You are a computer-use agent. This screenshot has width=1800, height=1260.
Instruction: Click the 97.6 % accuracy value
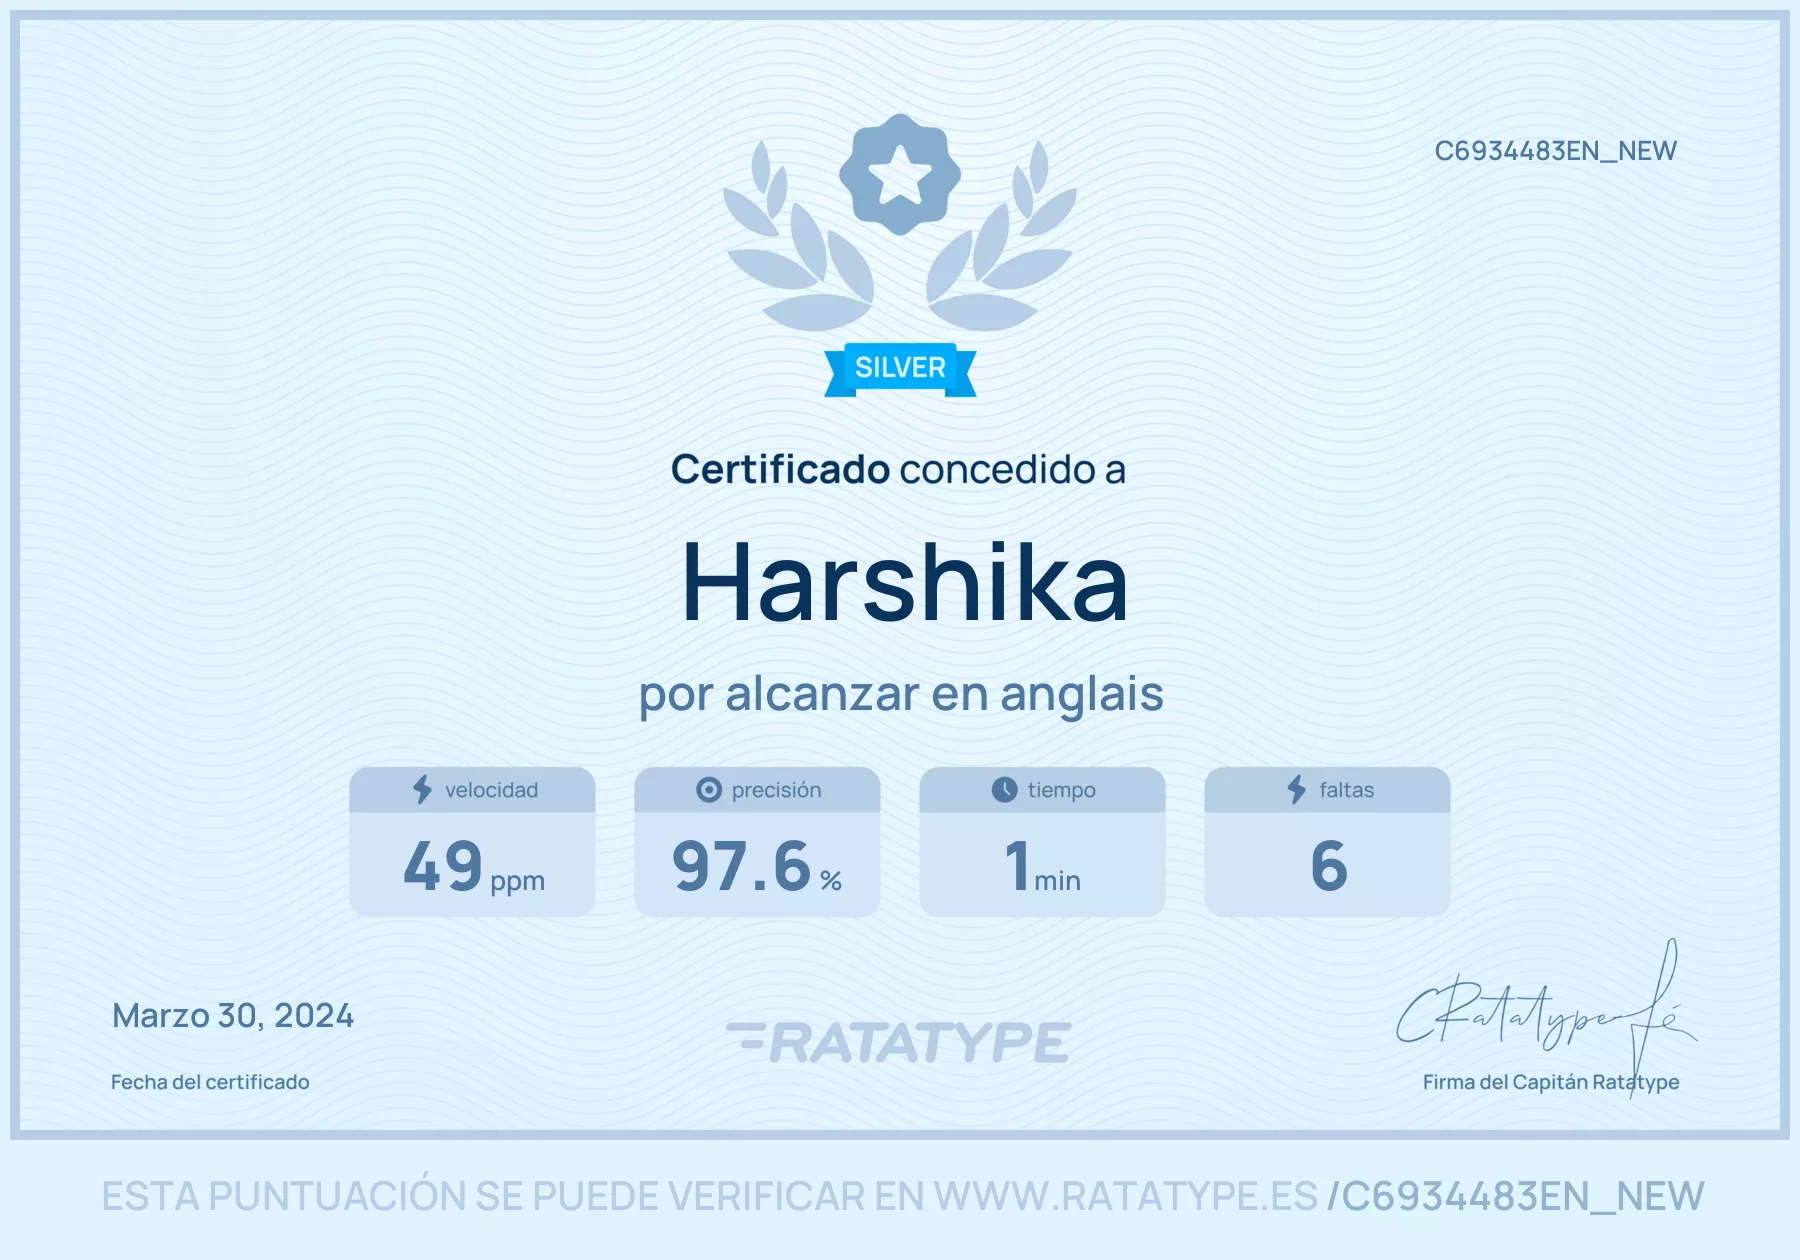click(757, 867)
